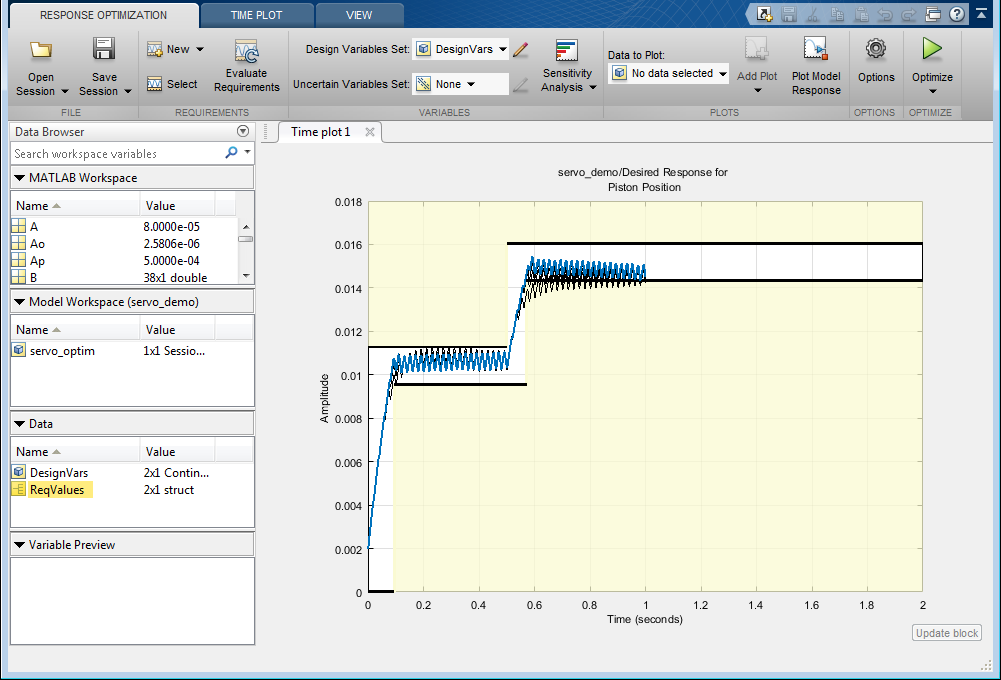1001x680 pixels.
Task: Edit Design Variables Set with pencil icon
Action: [x=520, y=49]
